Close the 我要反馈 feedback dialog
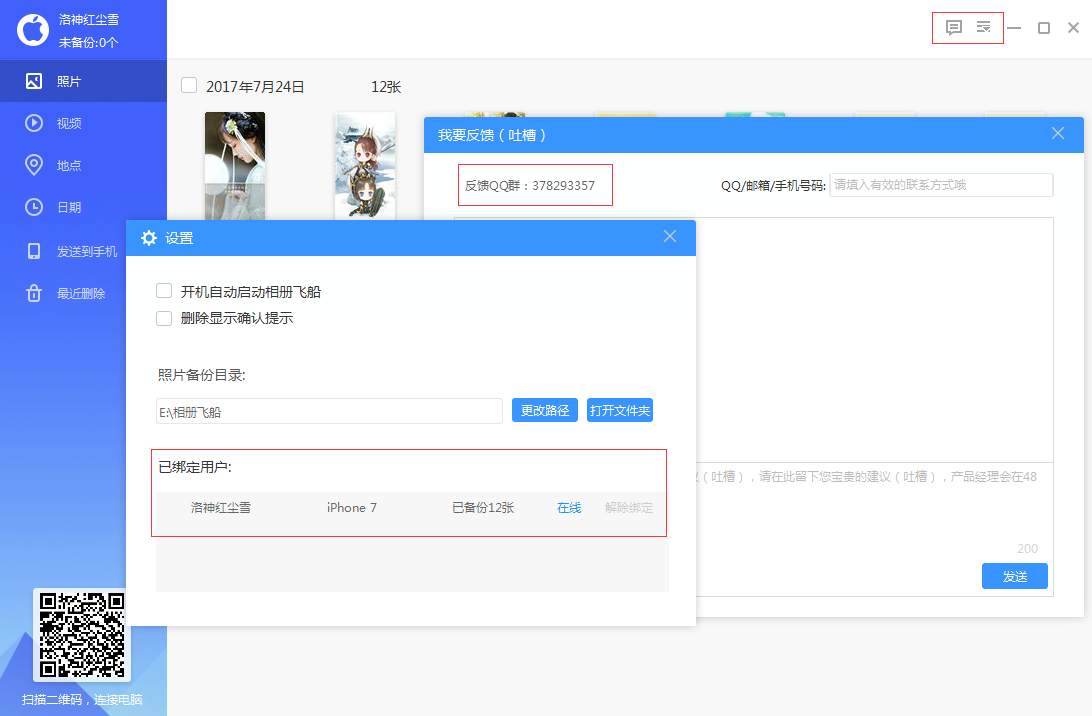1092x716 pixels. click(1058, 134)
